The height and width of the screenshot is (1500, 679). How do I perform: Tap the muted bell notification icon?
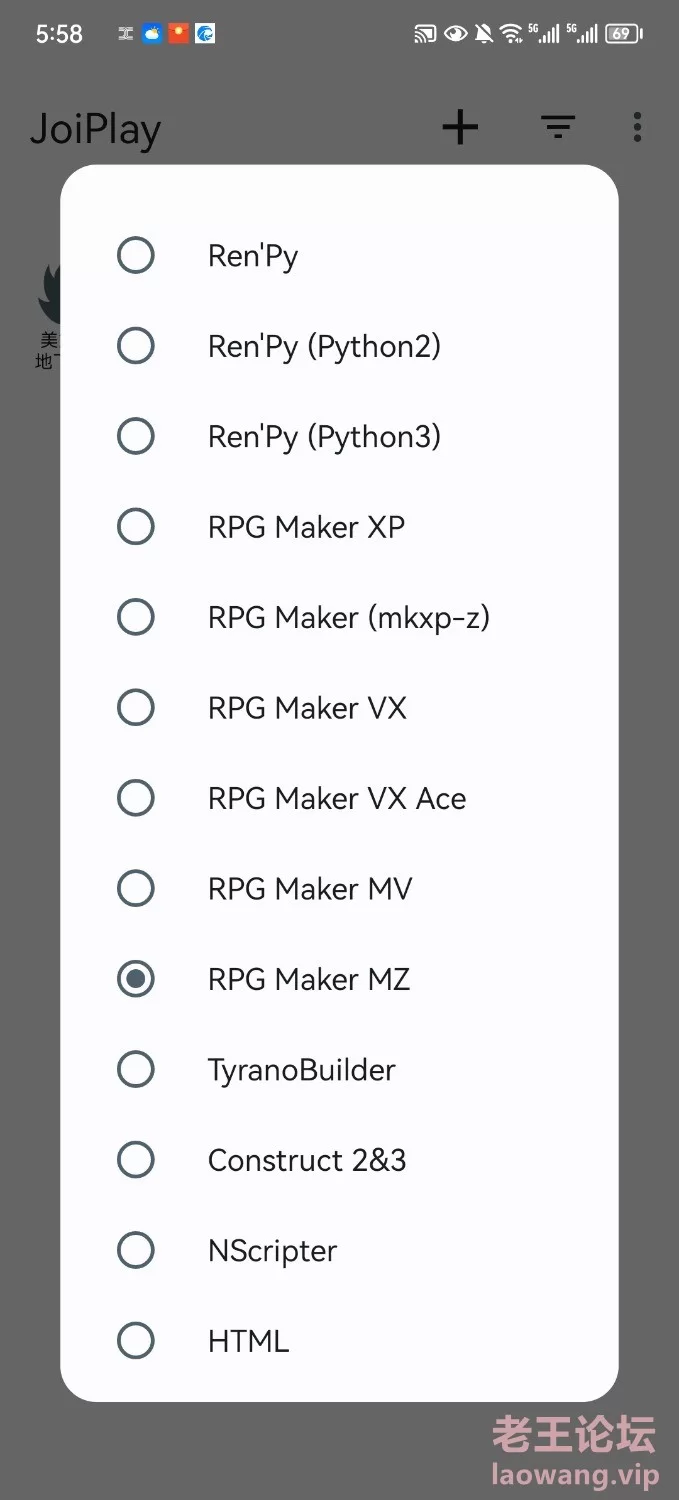[484, 34]
